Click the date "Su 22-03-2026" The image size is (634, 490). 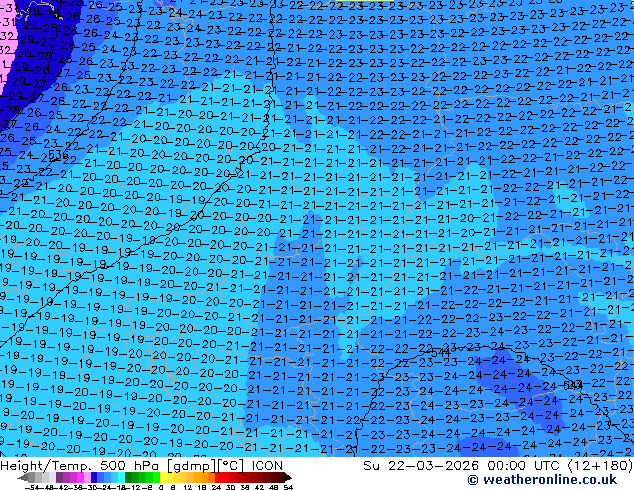coord(421,466)
